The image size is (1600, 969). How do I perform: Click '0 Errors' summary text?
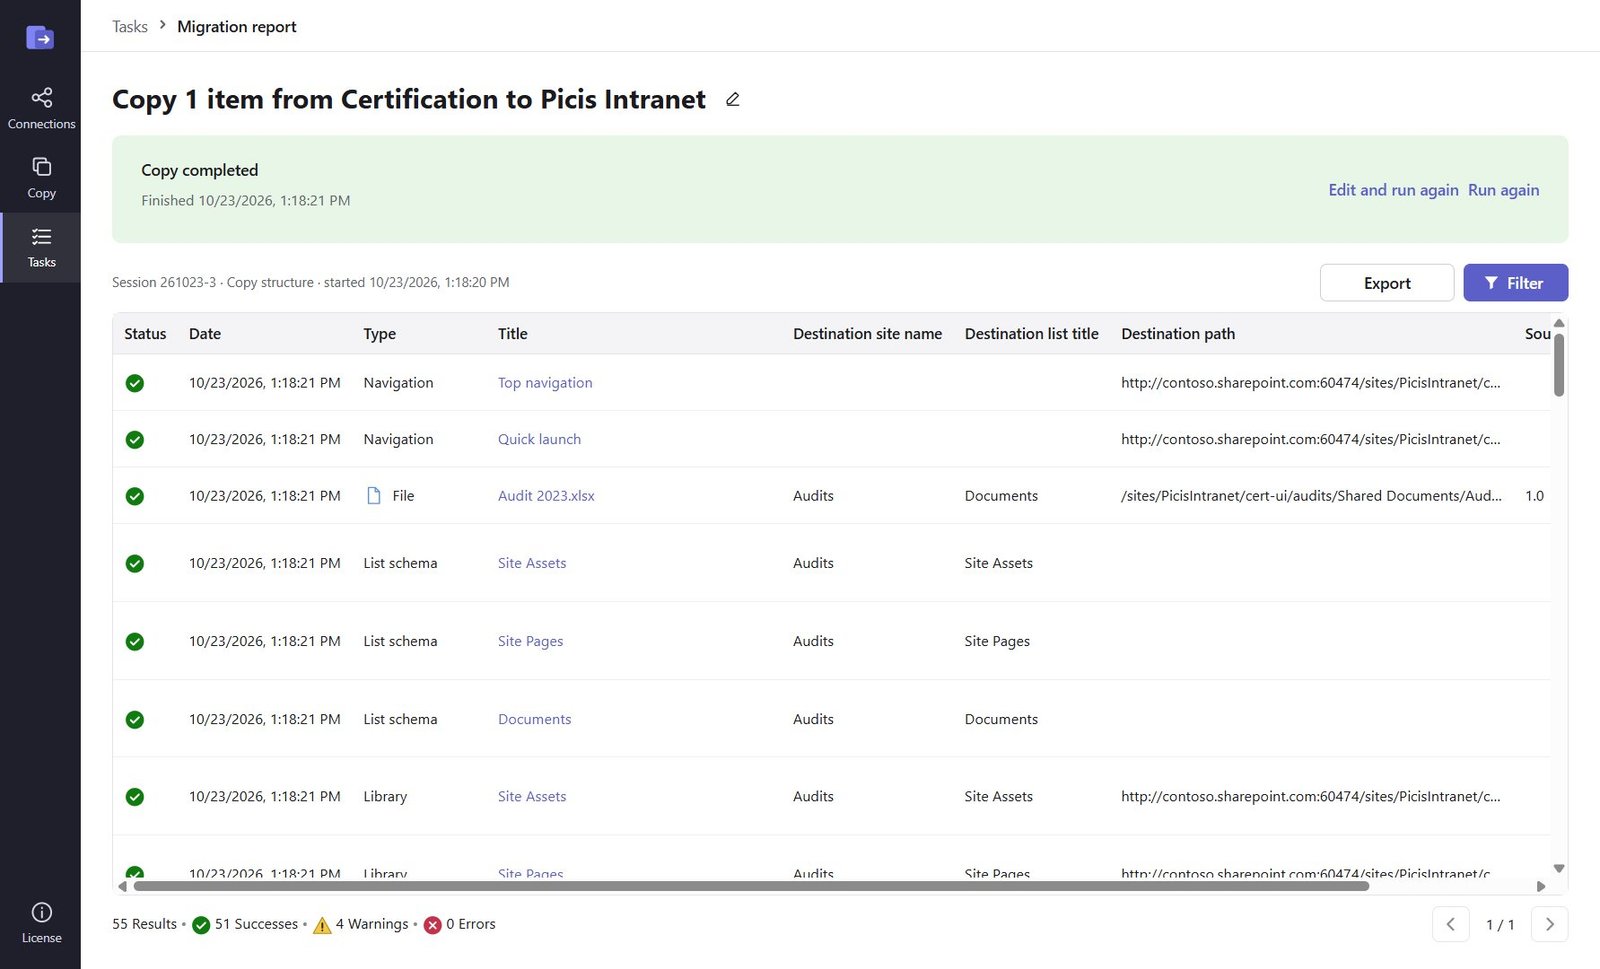point(471,925)
